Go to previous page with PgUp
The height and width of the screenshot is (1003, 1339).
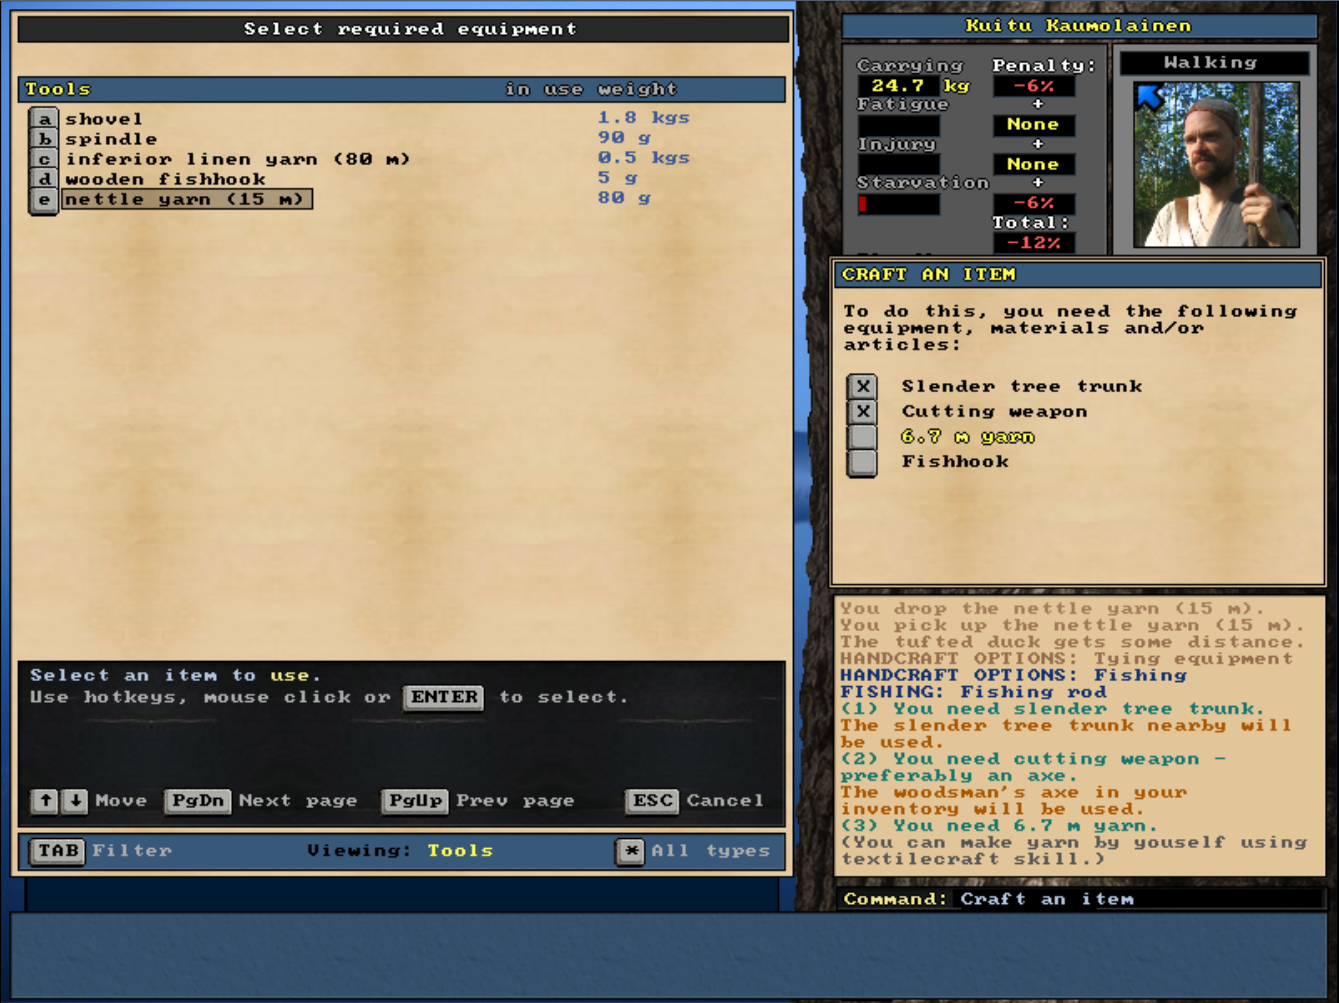pyautogui.click(x=415, y=801)
